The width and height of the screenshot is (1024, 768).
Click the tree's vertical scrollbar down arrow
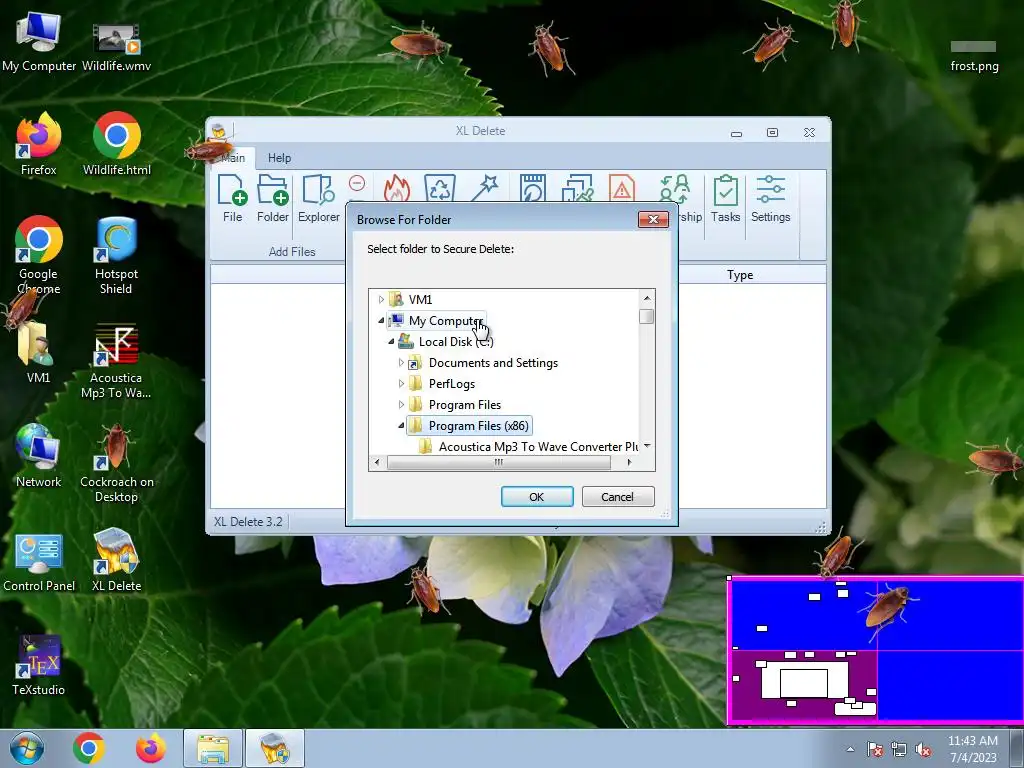647,446
